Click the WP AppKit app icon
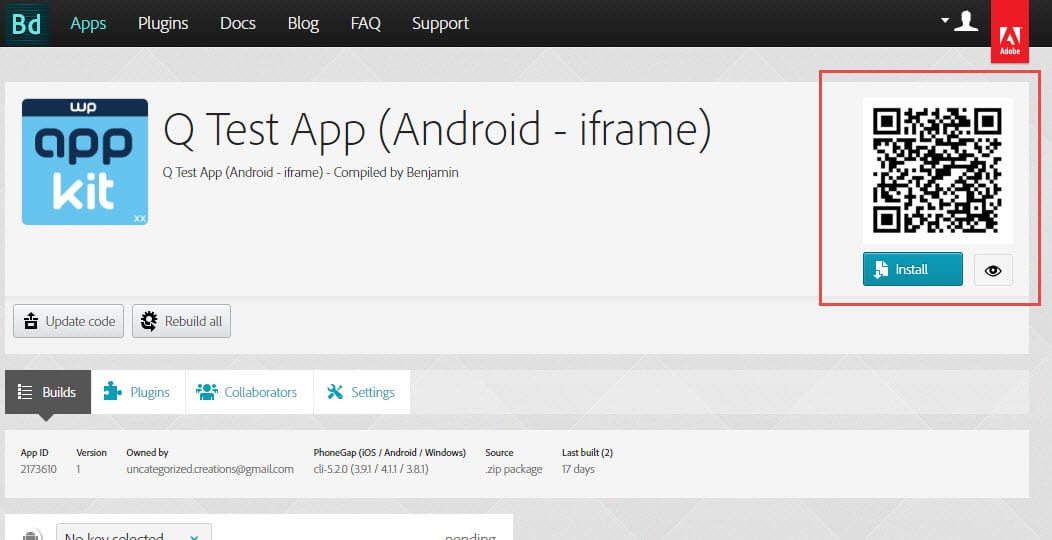This screenshot has height=540, width=1052. click(x=85, y=162)
